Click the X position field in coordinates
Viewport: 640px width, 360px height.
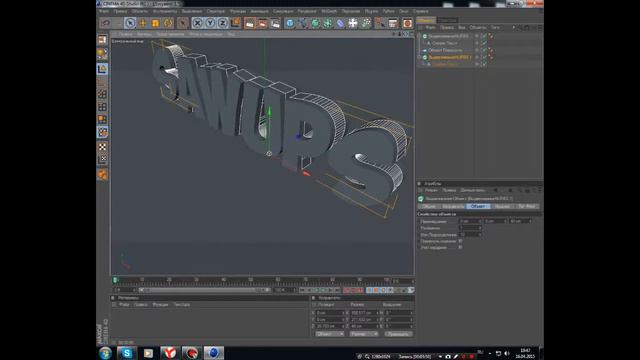(x=330, y=313)
